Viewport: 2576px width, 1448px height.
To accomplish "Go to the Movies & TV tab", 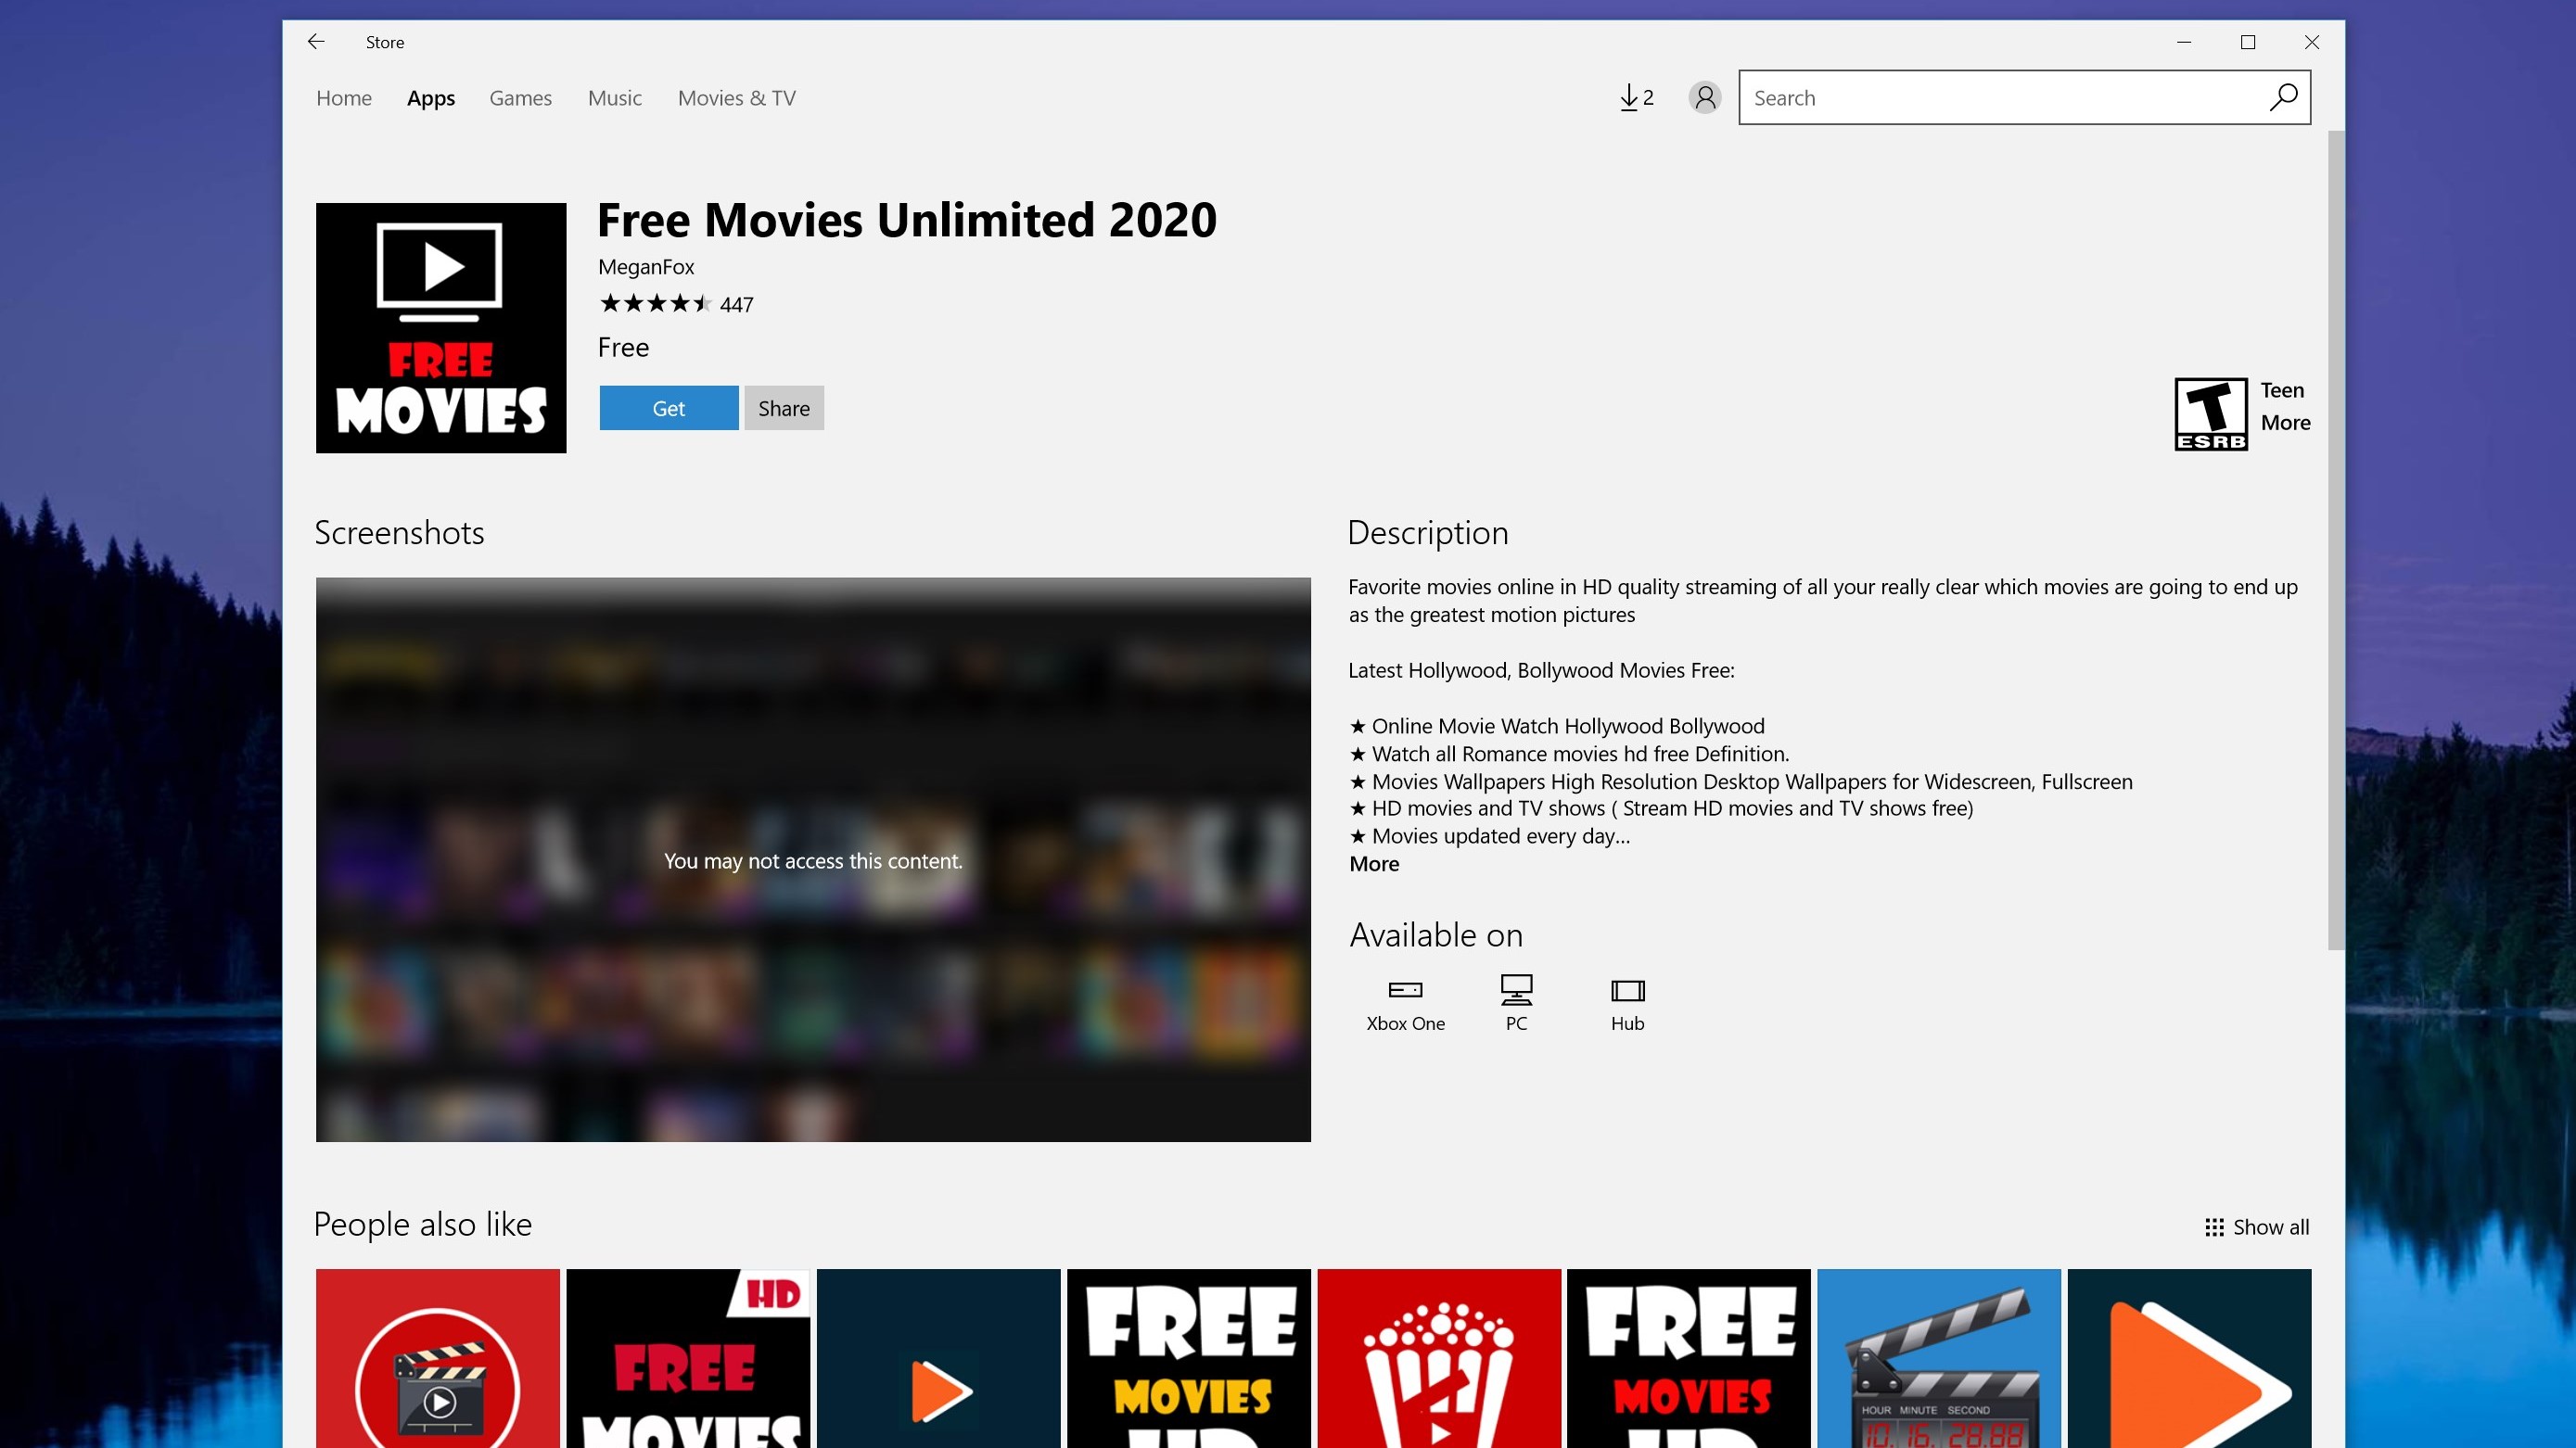I will (736, 98).
